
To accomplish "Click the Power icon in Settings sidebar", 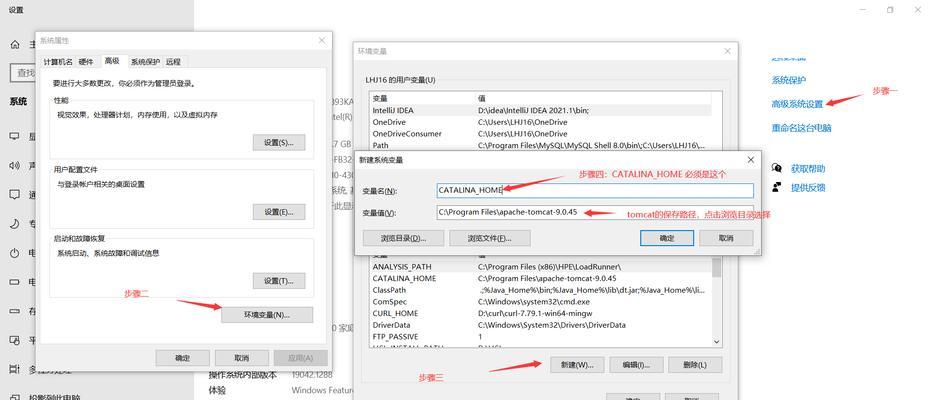I will [x=15, y=253].
